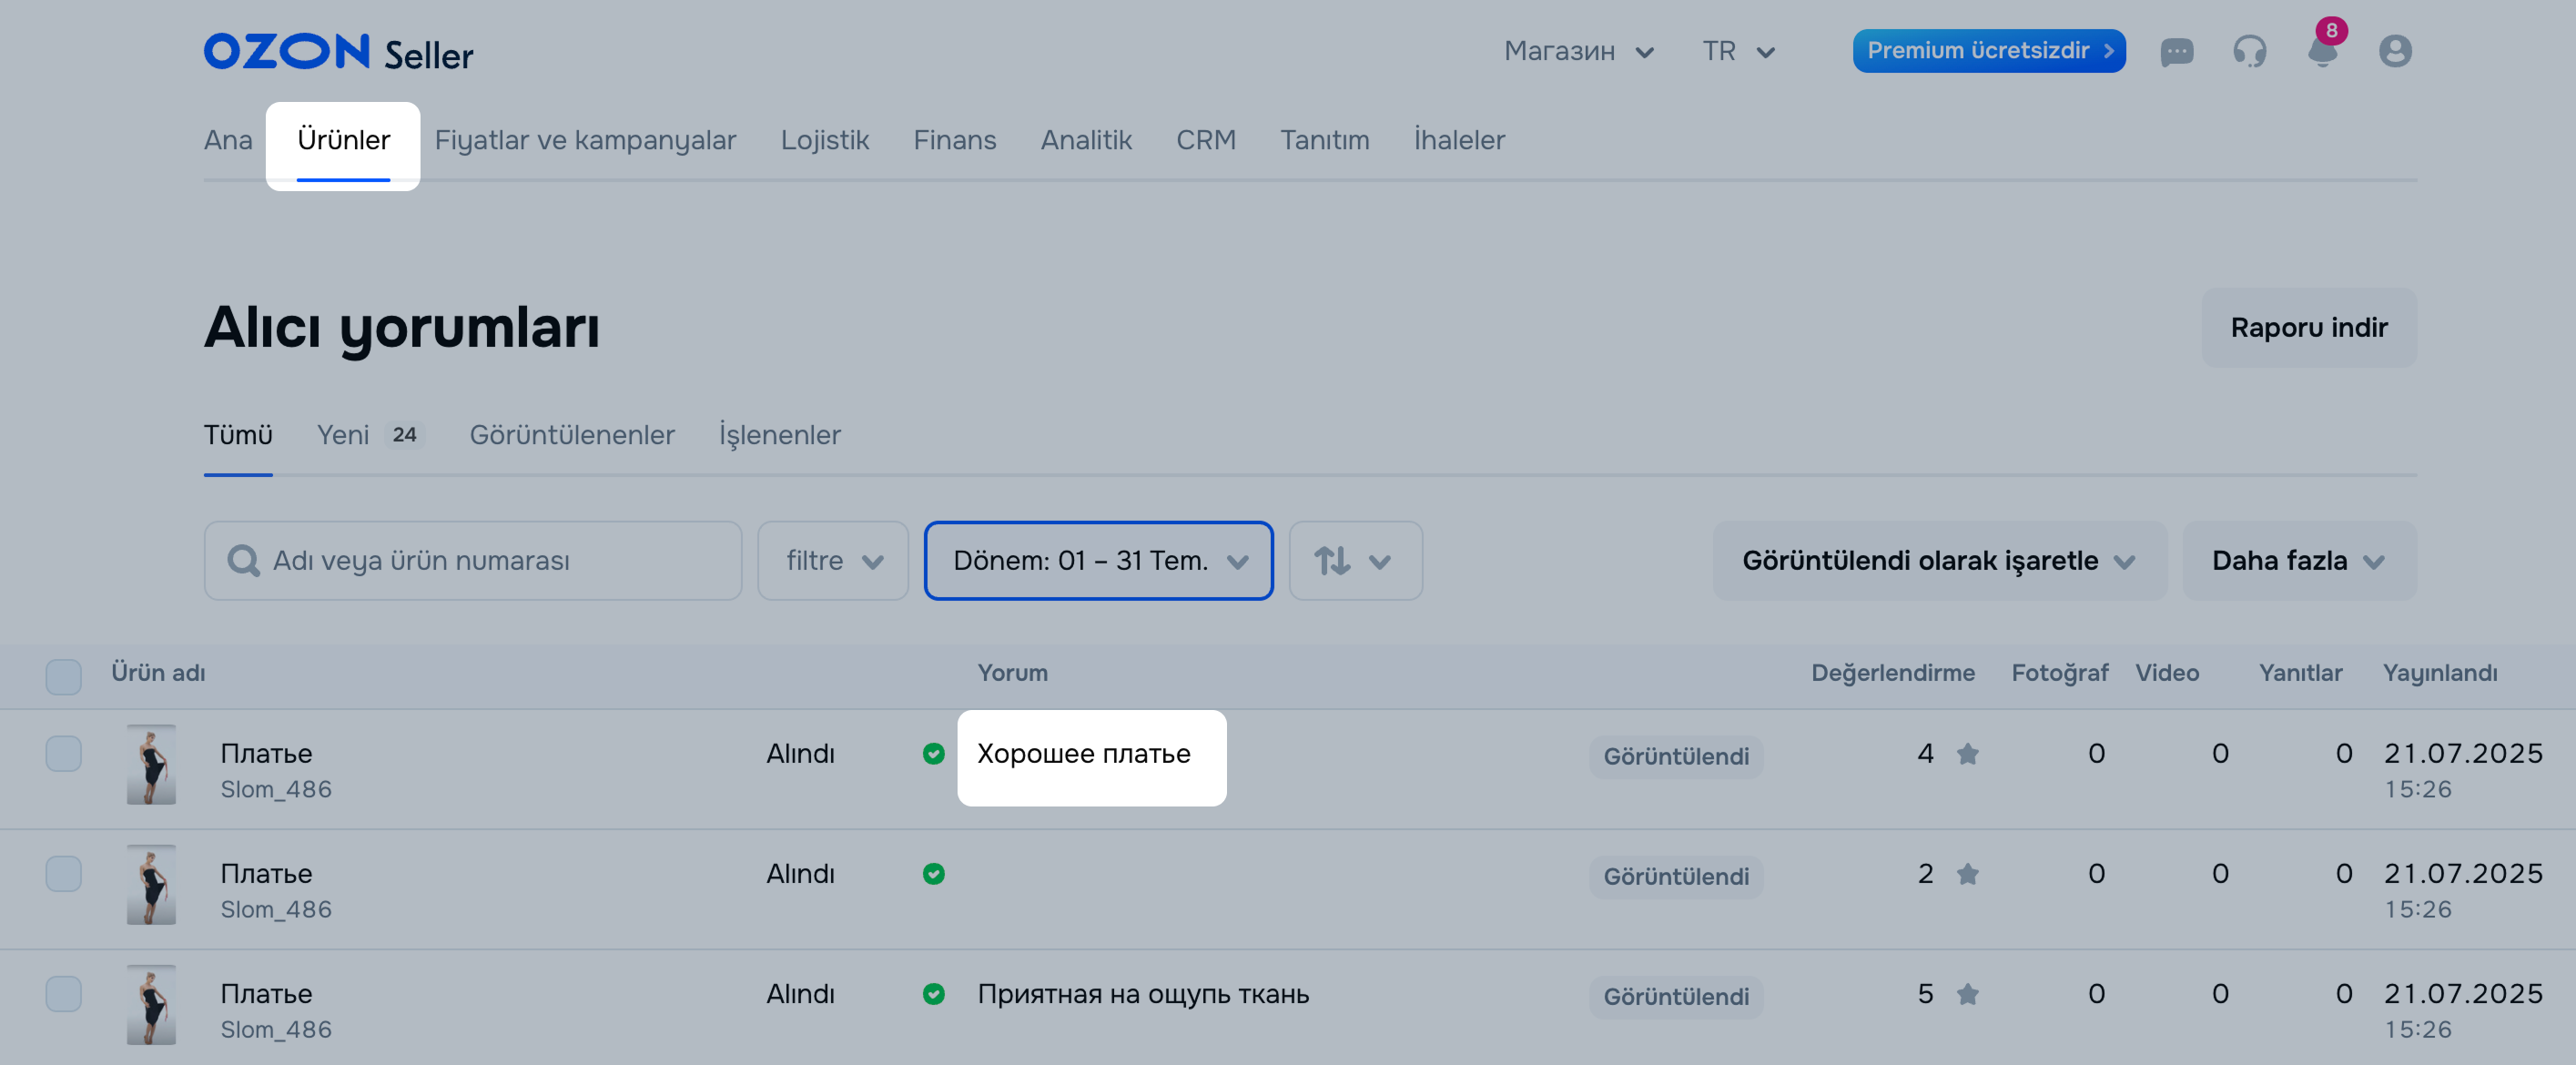
Task: Click Görüntülendi badge in the 2-star row
Action: click(1676, 877)
